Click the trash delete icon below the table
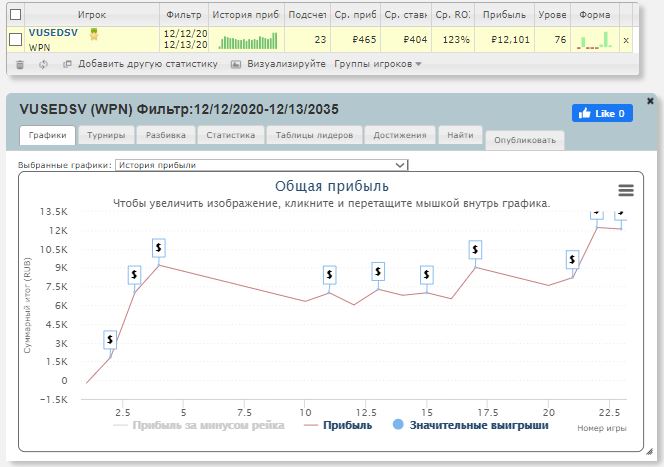Screen dimensions: 664x467 tap(20, 64)
